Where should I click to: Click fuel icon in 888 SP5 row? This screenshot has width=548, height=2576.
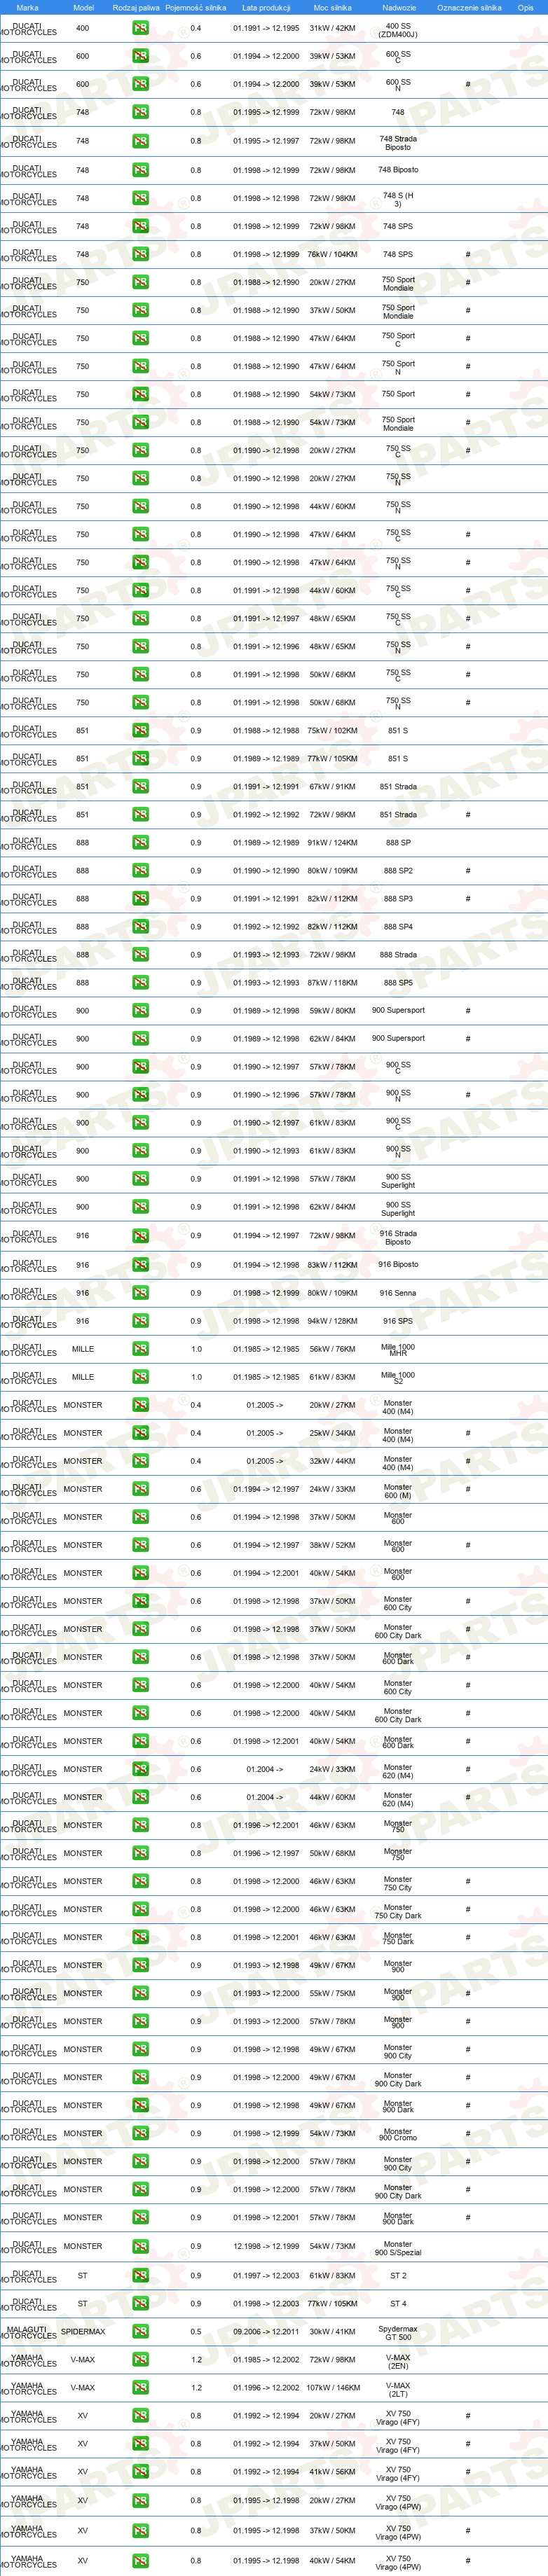[140, 982]
